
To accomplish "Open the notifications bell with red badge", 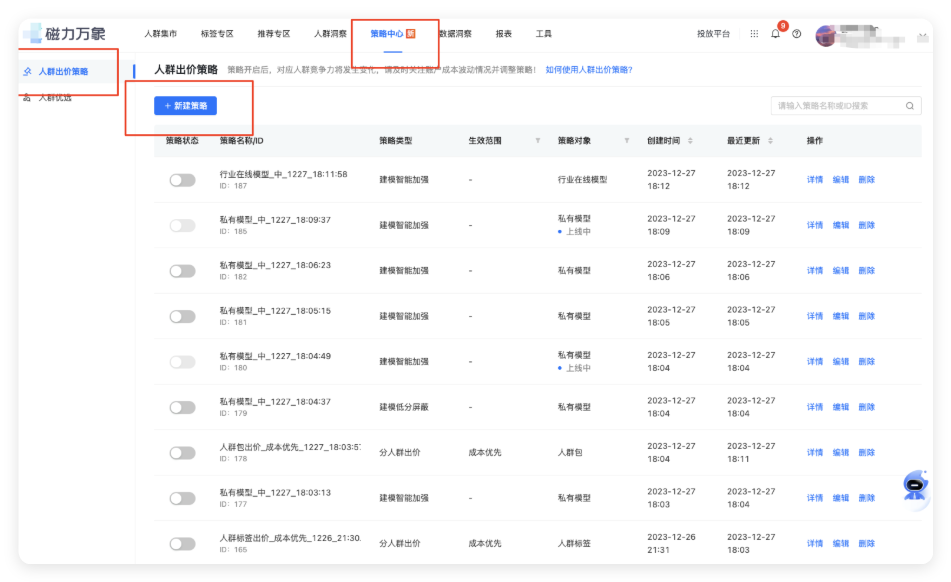I will tap(775, 32).
